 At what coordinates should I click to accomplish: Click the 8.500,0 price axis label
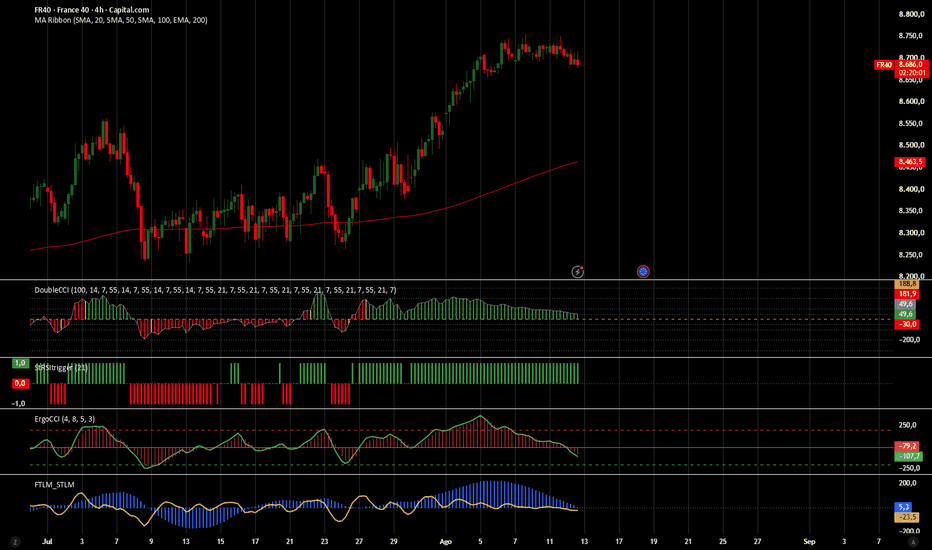[x=911, y=145]
